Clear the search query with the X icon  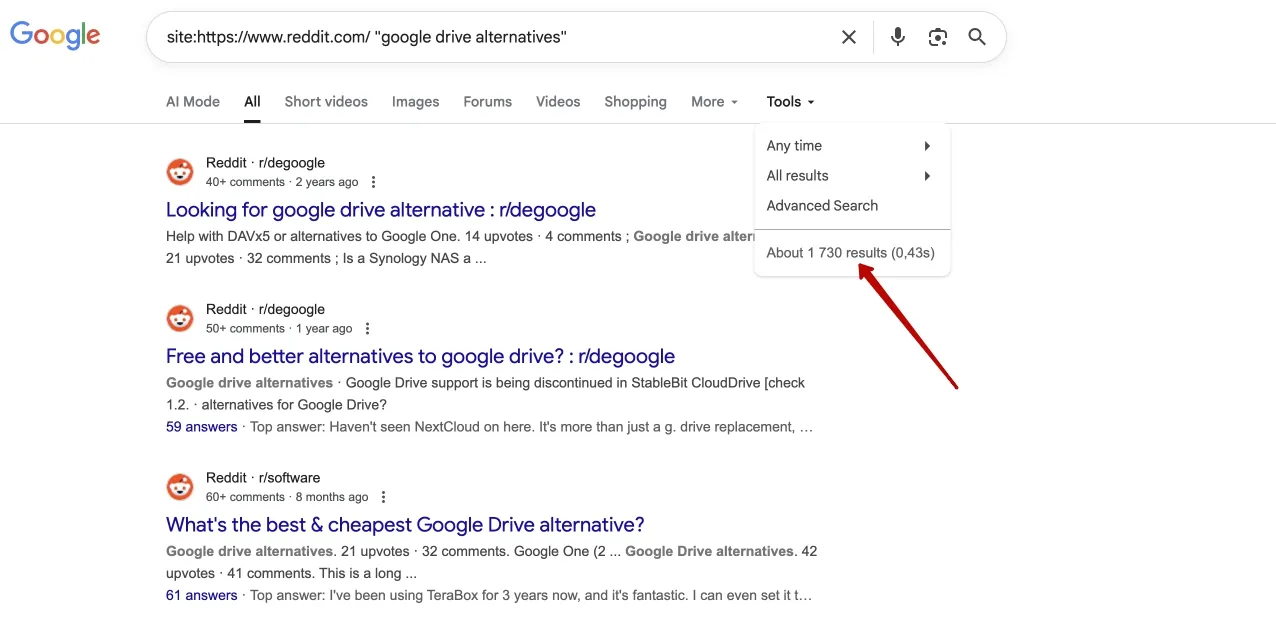[x=849, y=37]
